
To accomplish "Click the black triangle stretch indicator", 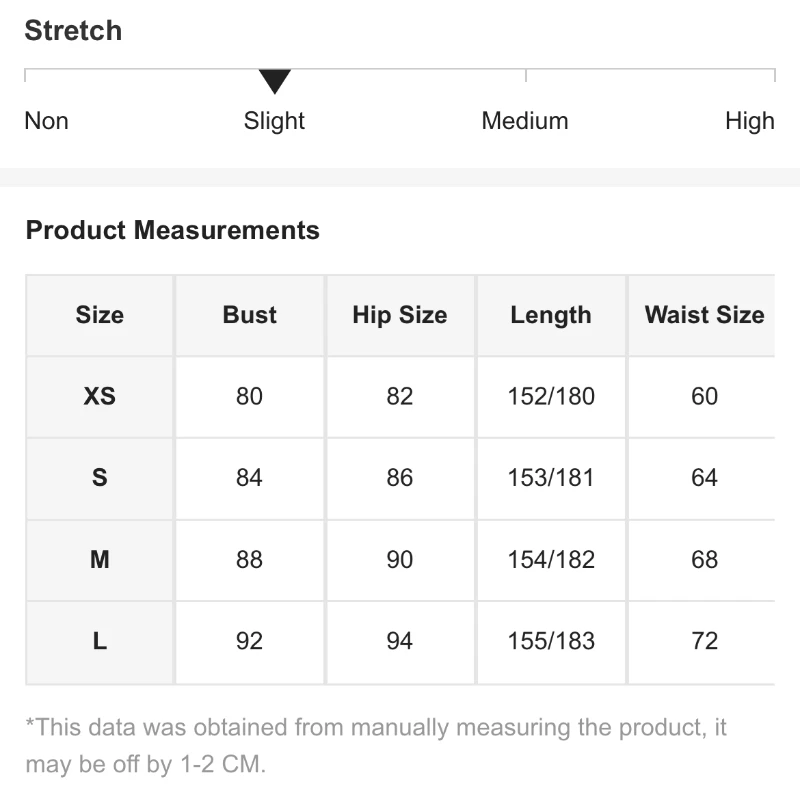I will coord(274,81).
